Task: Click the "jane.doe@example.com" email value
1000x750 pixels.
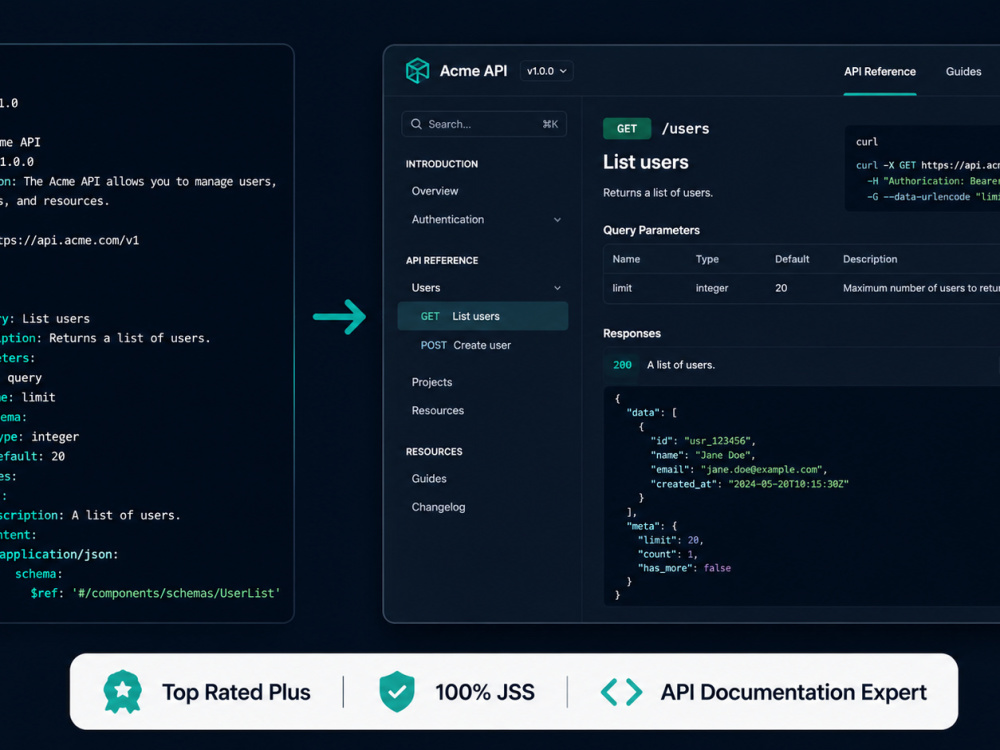Action: (763, 469)
